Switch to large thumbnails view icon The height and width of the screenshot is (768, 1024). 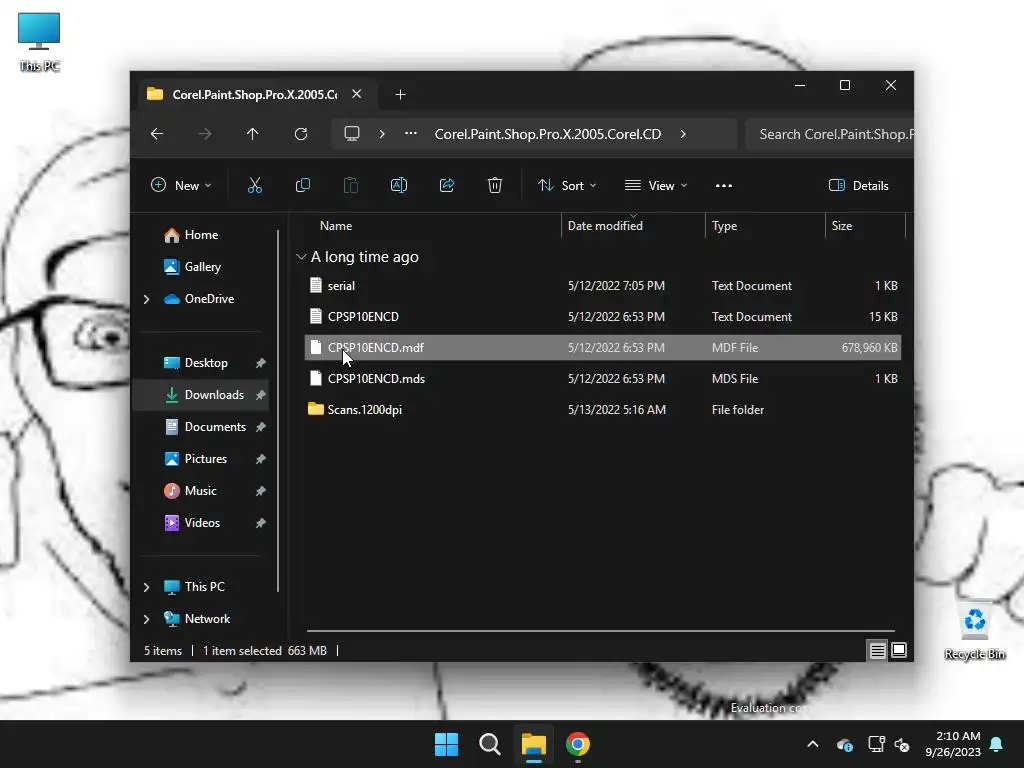coord(899,650)
